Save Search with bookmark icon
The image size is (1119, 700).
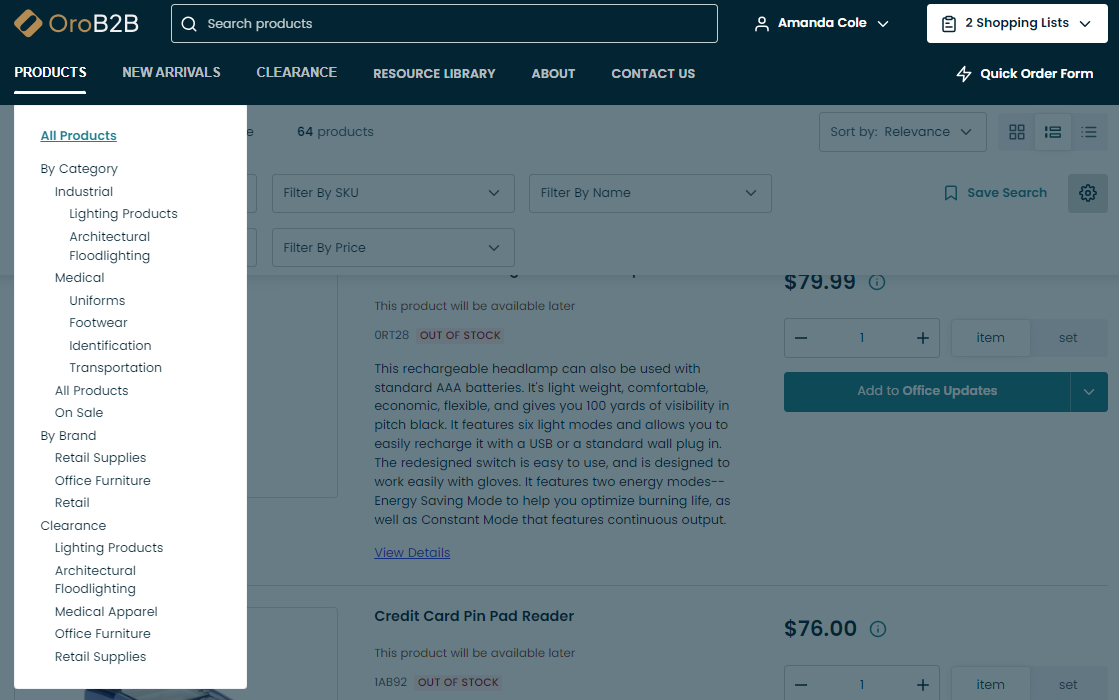pos(995,193)
